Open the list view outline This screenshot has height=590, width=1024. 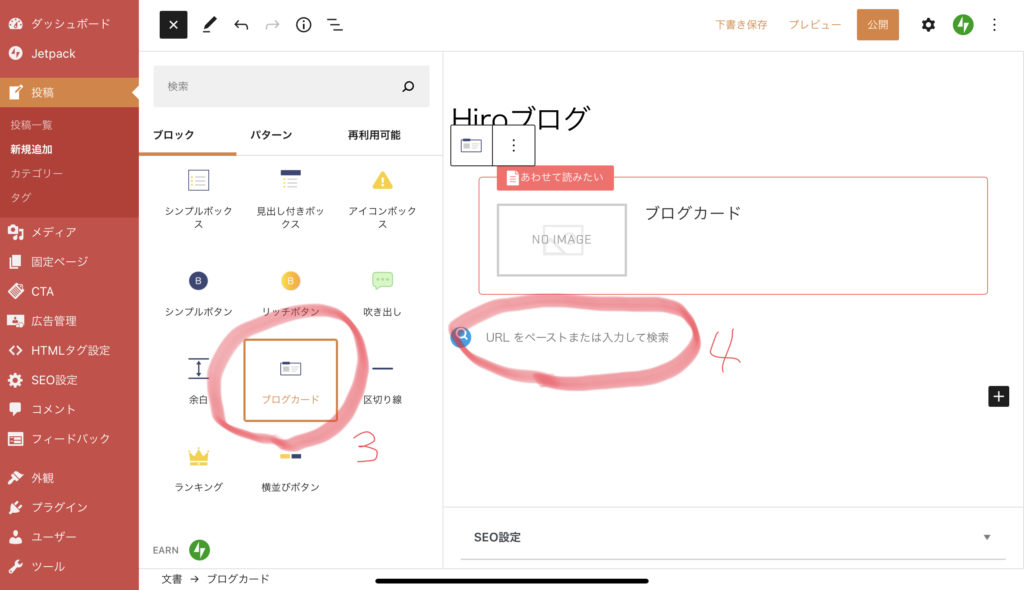(335, 25)
